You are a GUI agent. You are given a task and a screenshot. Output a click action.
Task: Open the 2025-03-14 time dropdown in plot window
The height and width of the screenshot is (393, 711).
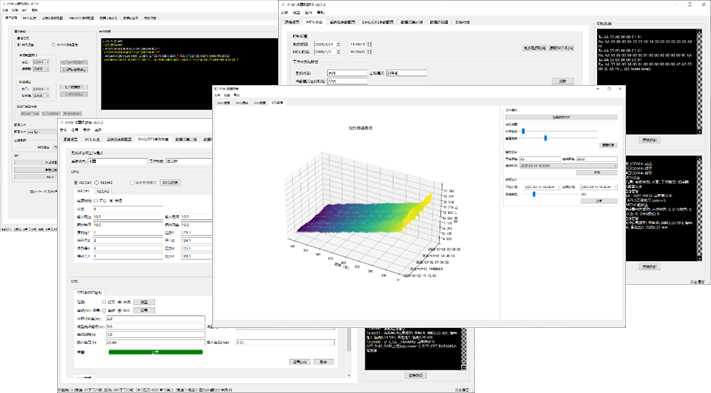click(568, 166)
